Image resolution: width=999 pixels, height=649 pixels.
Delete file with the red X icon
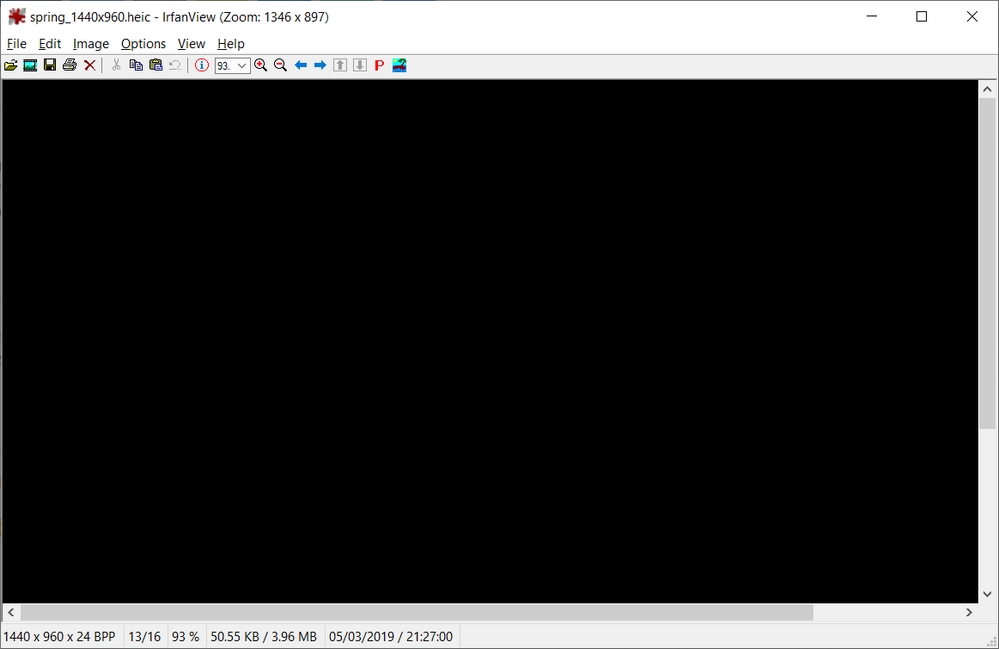click(x=90, y=65)
